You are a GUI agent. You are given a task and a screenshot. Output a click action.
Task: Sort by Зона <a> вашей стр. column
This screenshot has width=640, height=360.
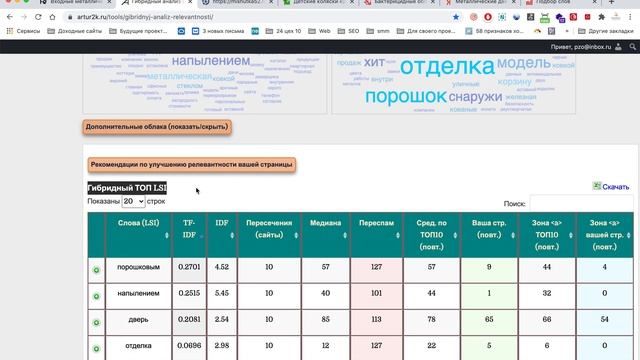click(x=604, y=235)
